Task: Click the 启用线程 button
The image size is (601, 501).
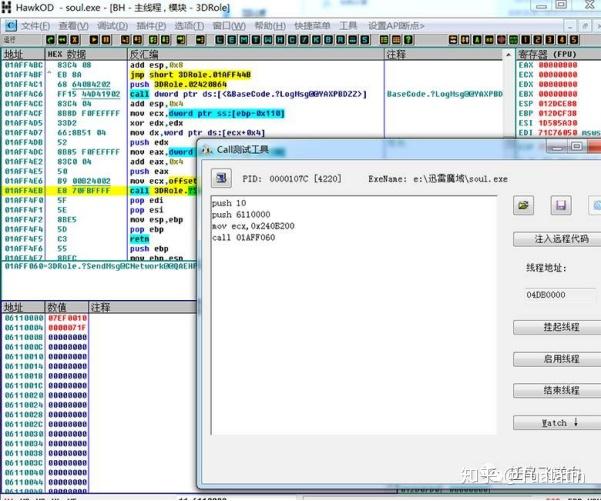Action: tap(557, 359)
